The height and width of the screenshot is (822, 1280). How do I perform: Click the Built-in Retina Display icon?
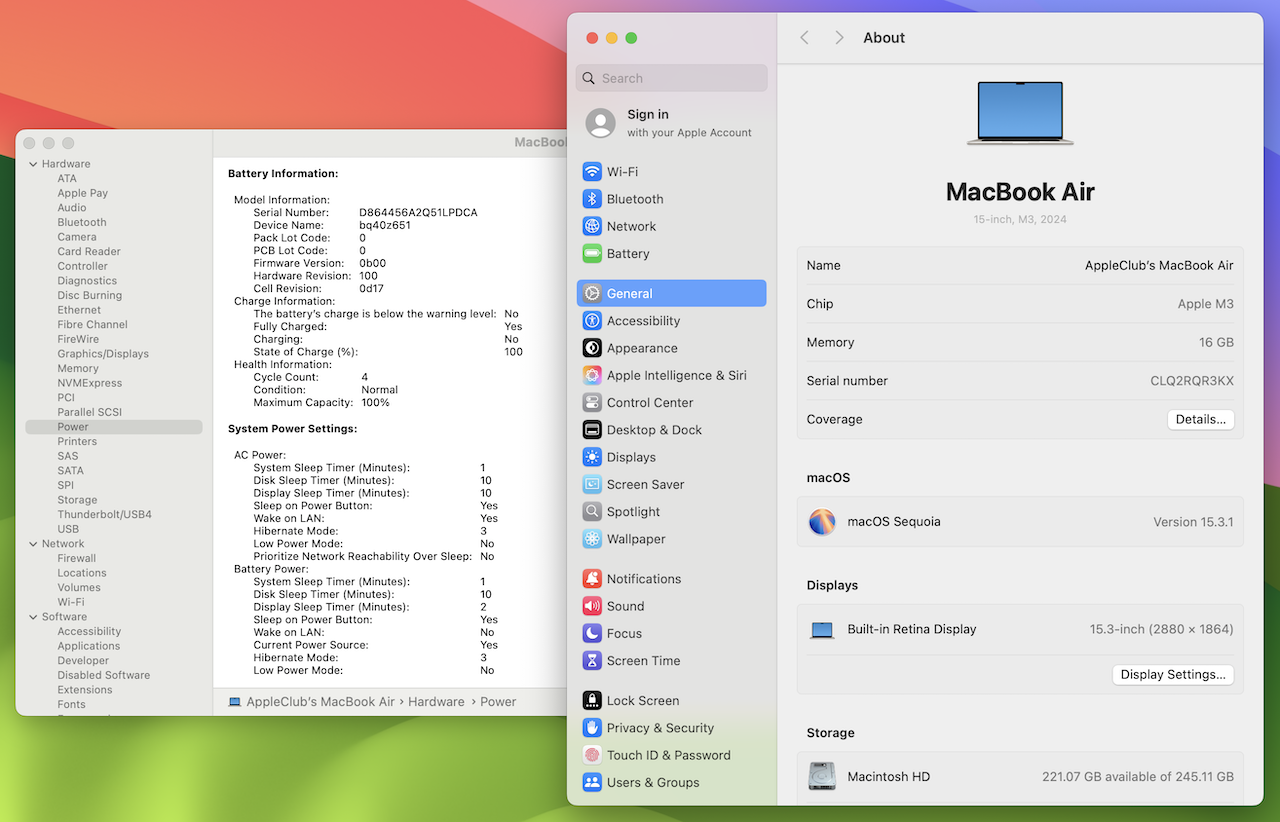(822, 630)
